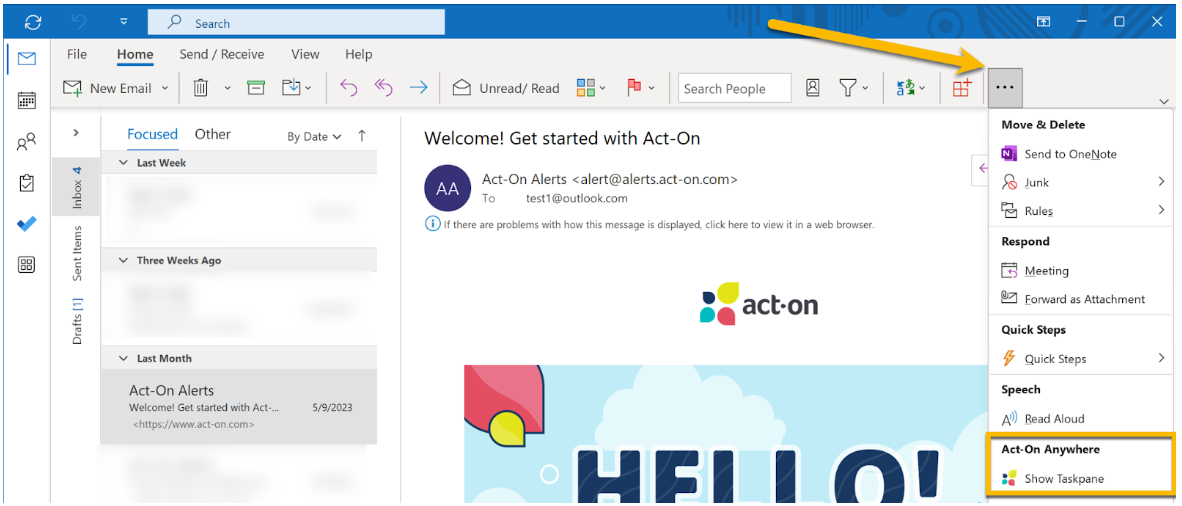Toggle Unread/ Read status

coord(506,88)
